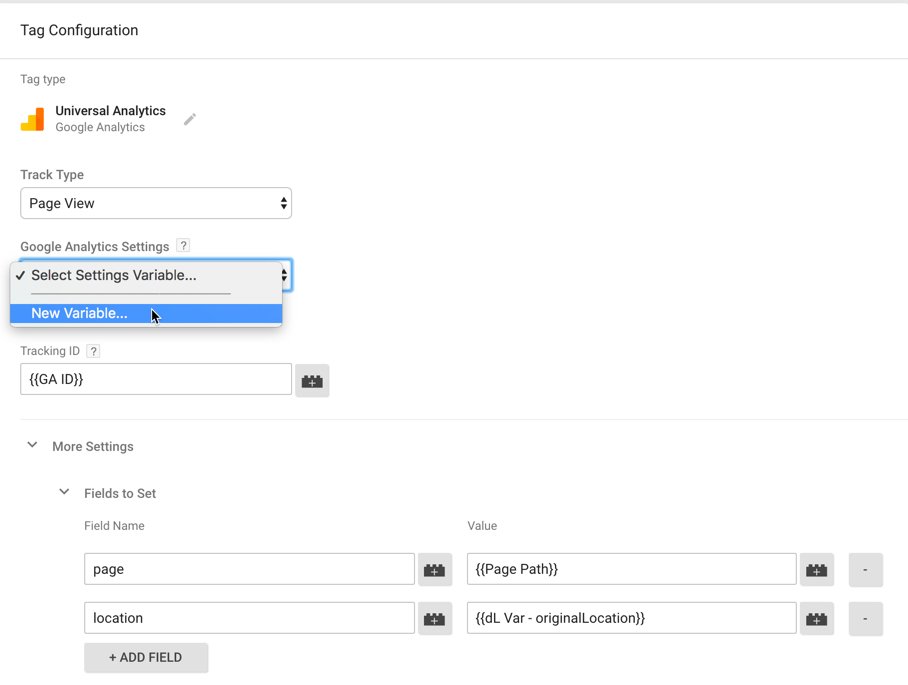Open variable picker next to Page Path value
Viewport: 908px width, 685px height.
pyautogui.click(x=817, y=570)
